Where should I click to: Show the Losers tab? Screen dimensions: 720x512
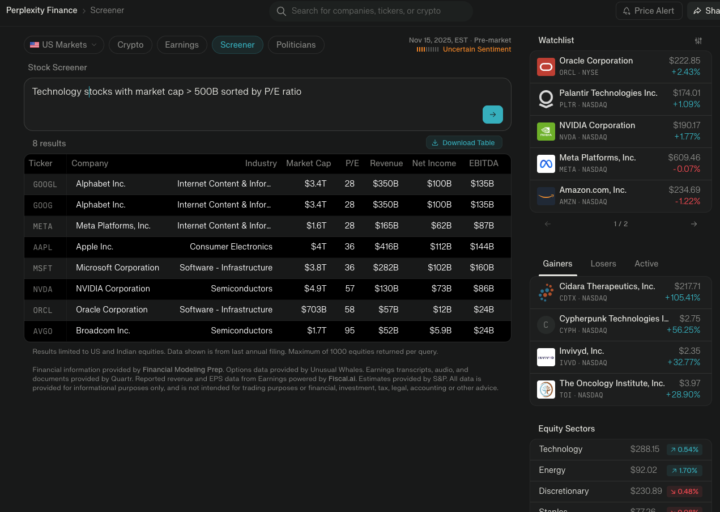(x=603, y=264)
